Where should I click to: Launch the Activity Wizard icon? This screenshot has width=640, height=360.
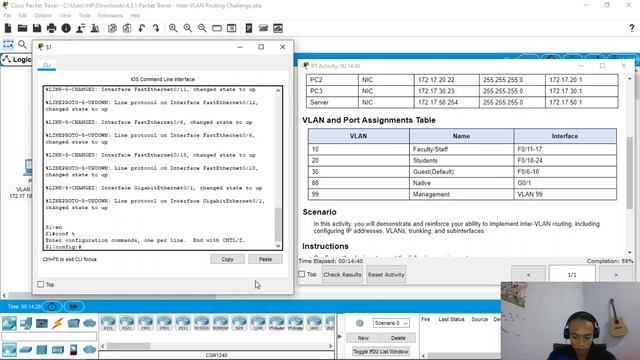point(80,28)
